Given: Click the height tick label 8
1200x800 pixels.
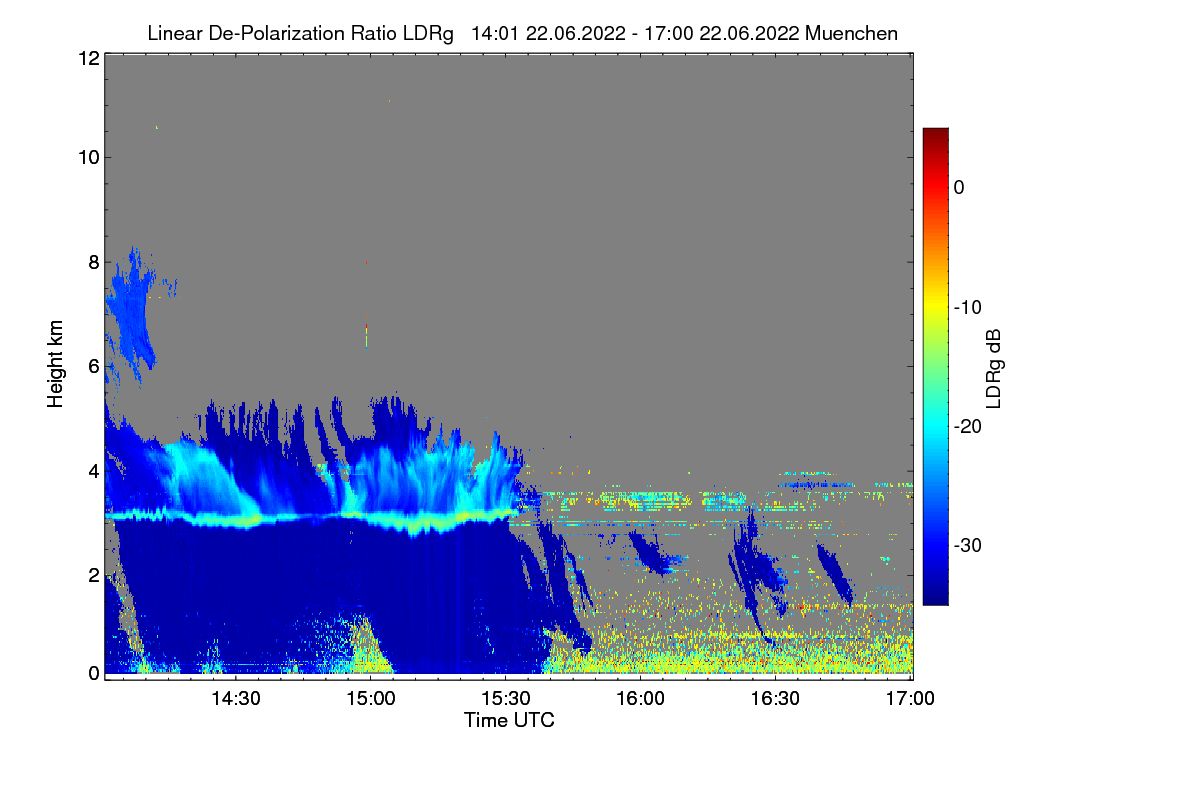Looking at the screenshot, I should click(x=93, y=262).
